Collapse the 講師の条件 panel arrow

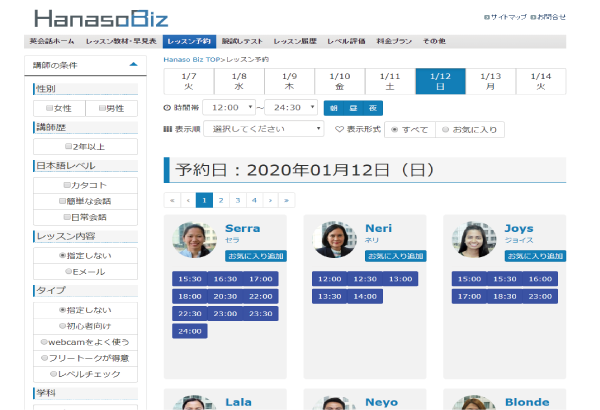[x=133, y=64]
